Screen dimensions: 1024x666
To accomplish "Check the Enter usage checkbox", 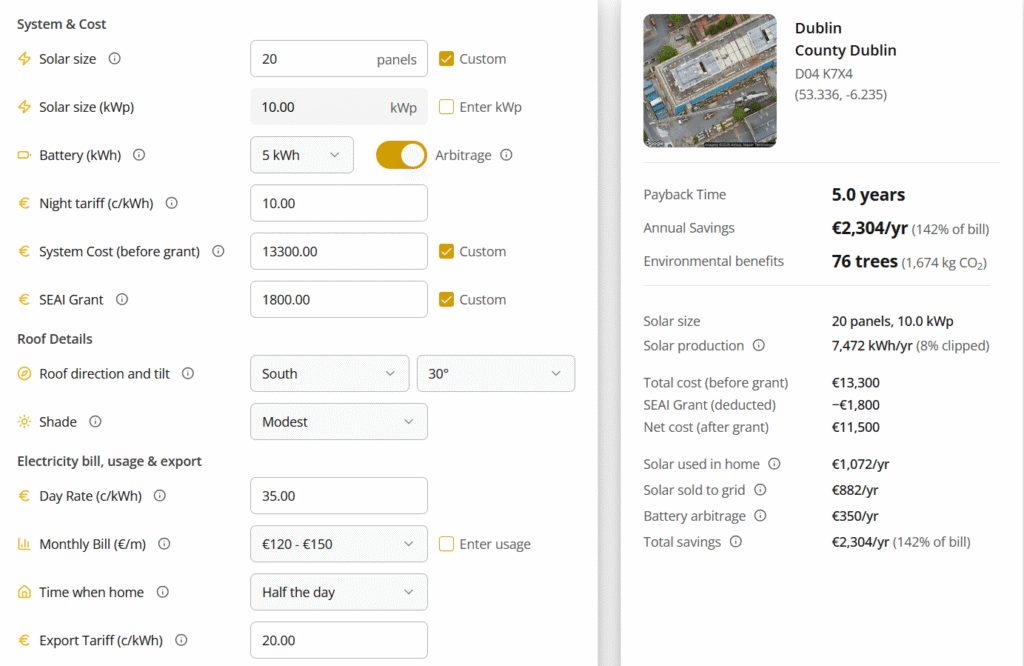I will (446, 543).
